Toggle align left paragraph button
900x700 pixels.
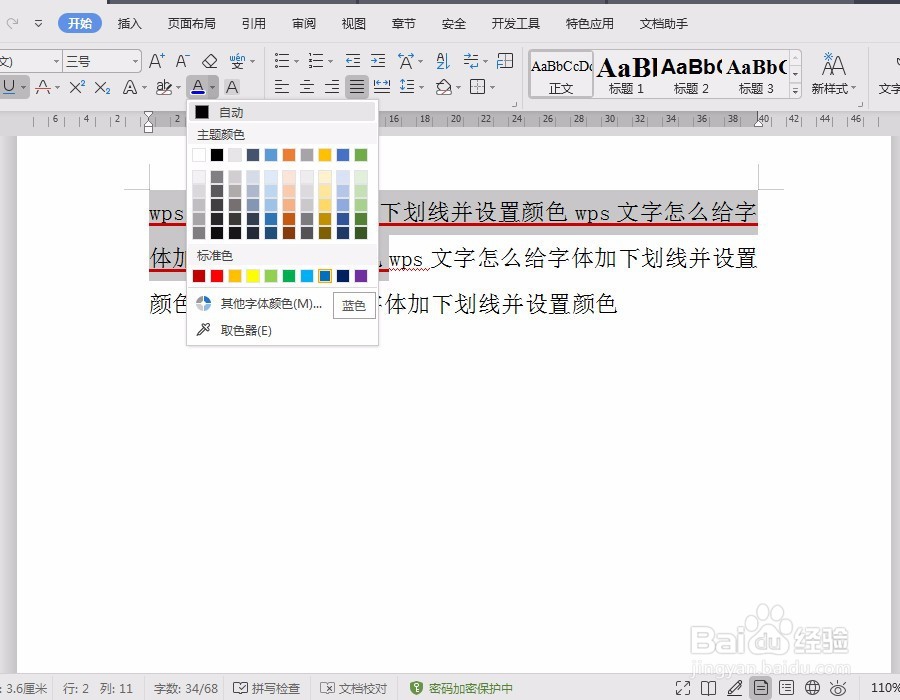tap(281, 87)
